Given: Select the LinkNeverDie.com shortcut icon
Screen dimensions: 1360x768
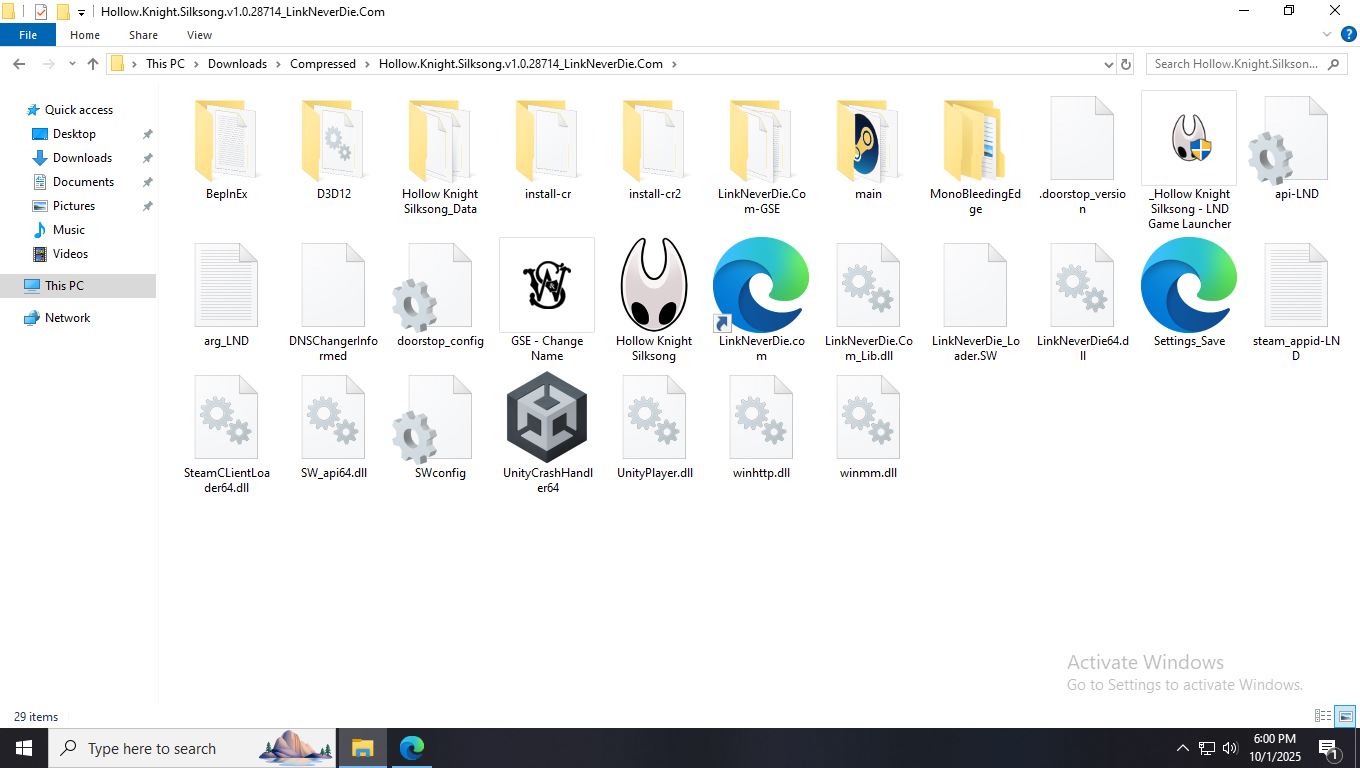Looking at the screenshot, I should [761, 286].
